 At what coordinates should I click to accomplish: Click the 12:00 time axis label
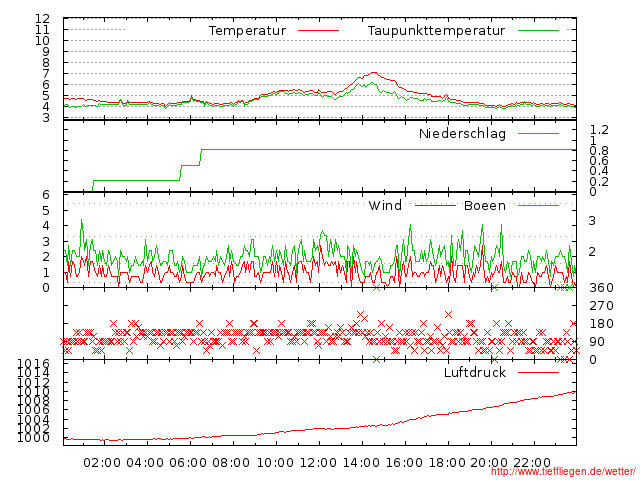pyautogui.click(x=318, y=463)
